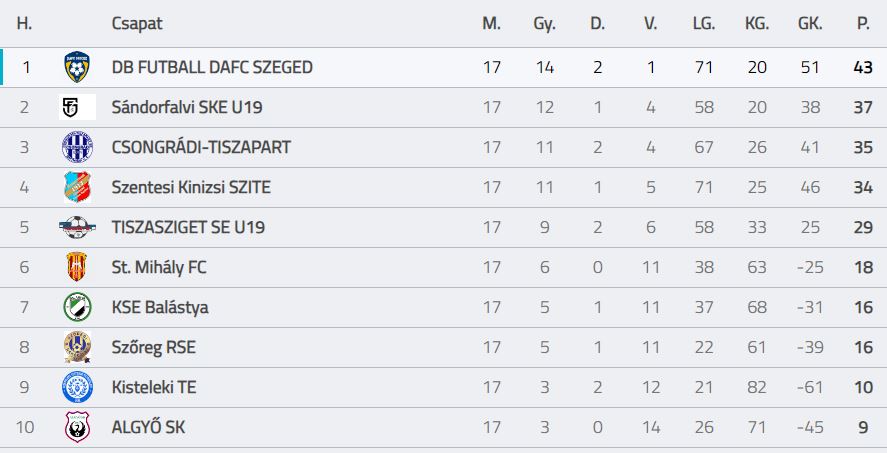
Task: Select the CSONGRÁDI-TISZAPART team name
Action: (x=201, y=147)
